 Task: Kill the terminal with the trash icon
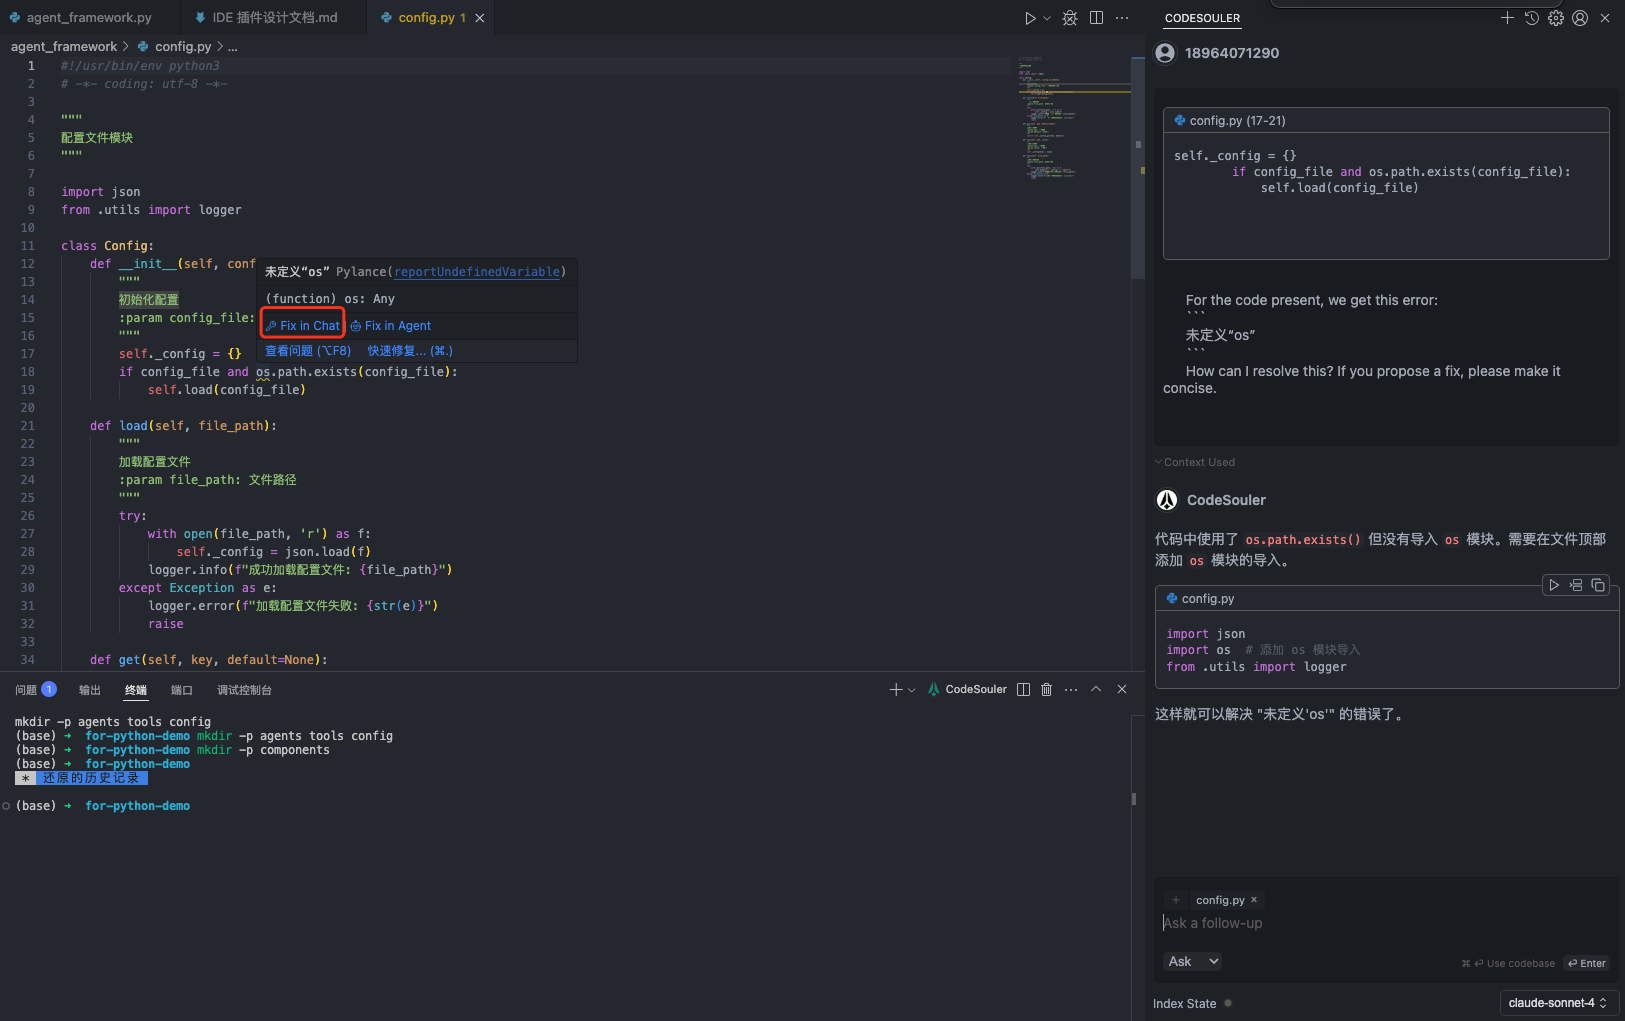(1047, 690)
